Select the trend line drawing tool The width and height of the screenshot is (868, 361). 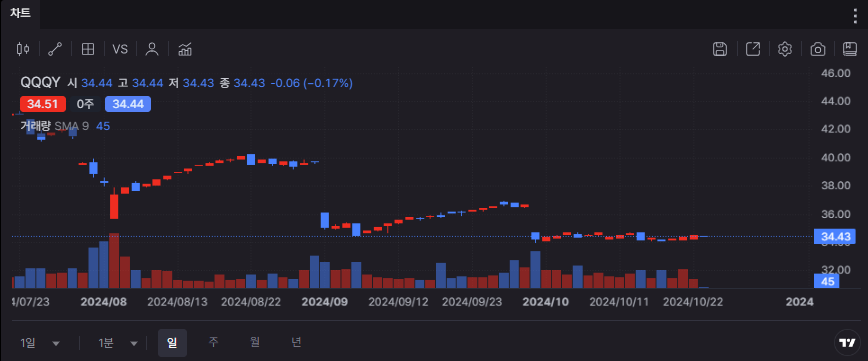coord(55,49)
